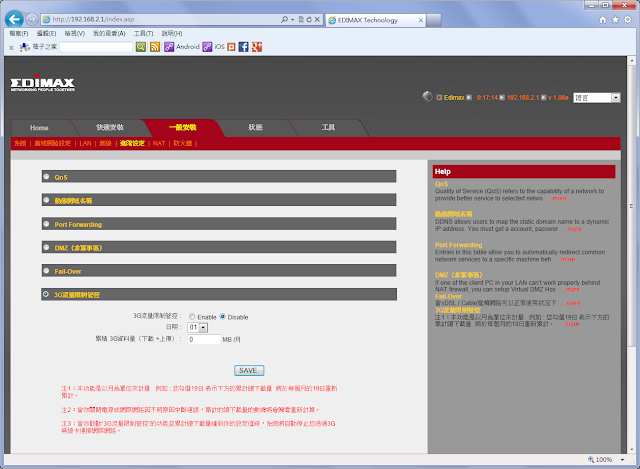Open the 防火牆 submenu link
640x469 pixels.
(182, 143)
